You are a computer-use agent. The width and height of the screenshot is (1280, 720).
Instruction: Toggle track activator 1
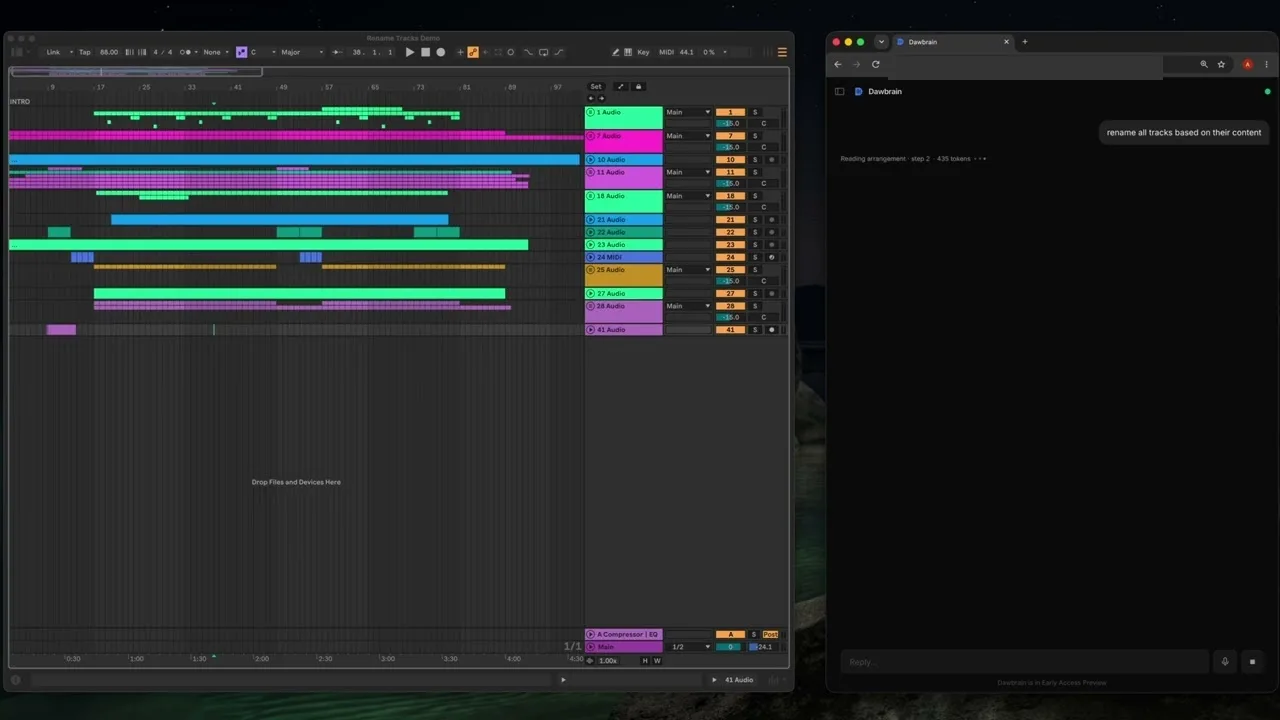(730, 112)
